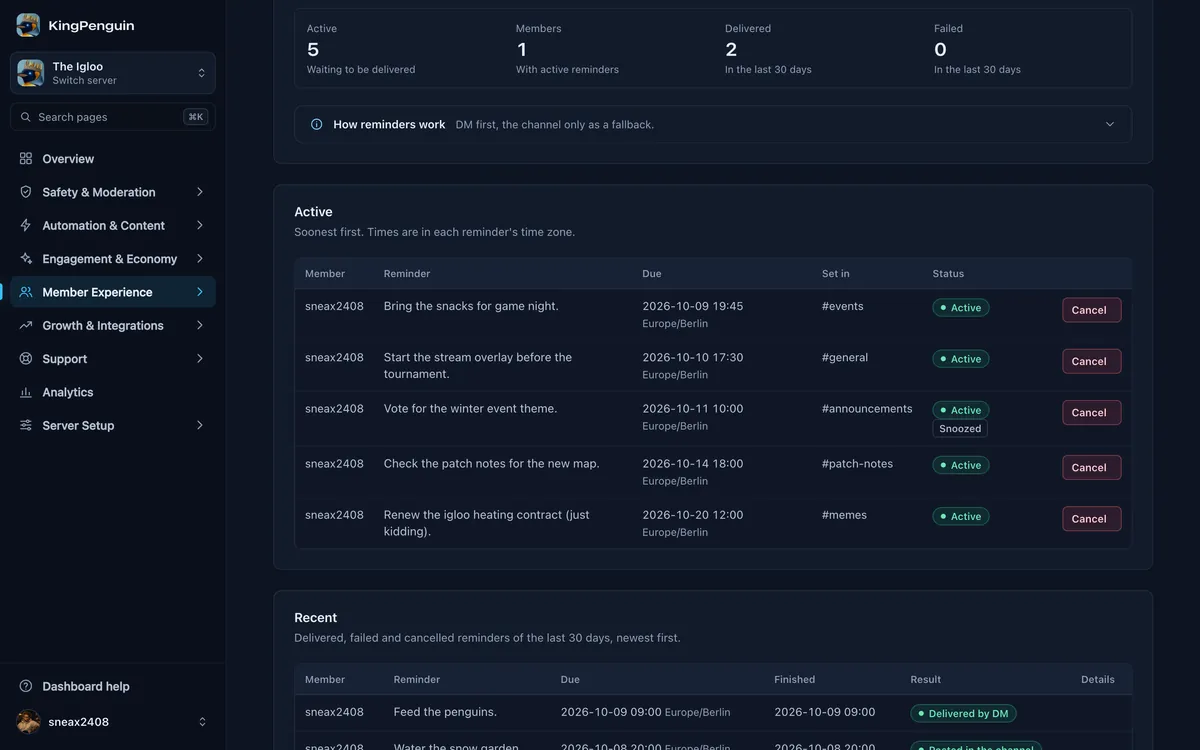The height and width of the screenshot is (750, 1200).
Task: Click the Due column header in Active table
Action: [x=652, y=274]
